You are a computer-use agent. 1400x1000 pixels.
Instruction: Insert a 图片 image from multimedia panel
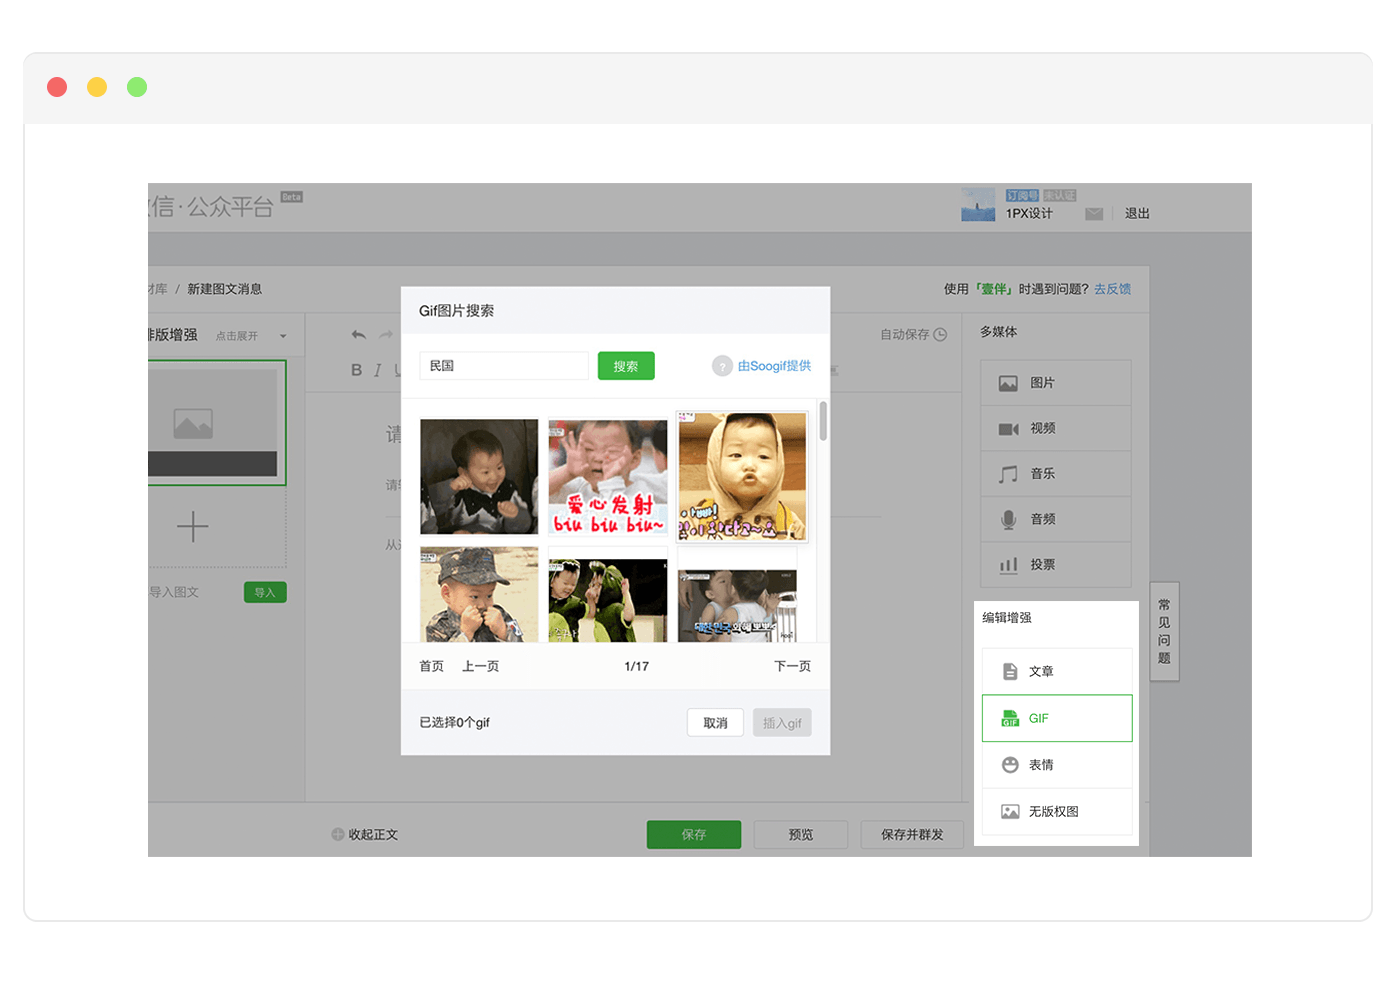pos(1055,383)
